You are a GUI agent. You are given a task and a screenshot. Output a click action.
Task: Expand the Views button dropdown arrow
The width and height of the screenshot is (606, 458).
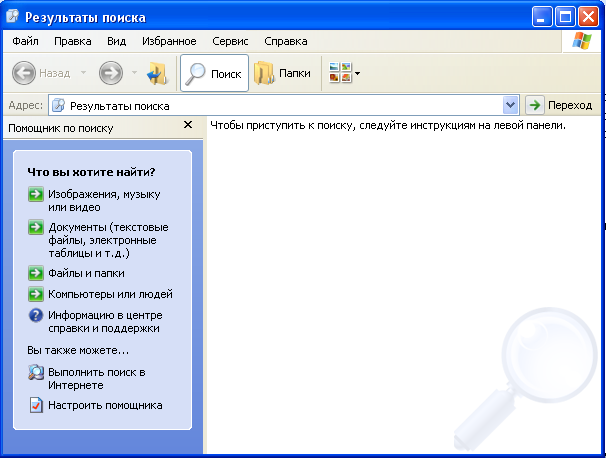coord(357,73)
